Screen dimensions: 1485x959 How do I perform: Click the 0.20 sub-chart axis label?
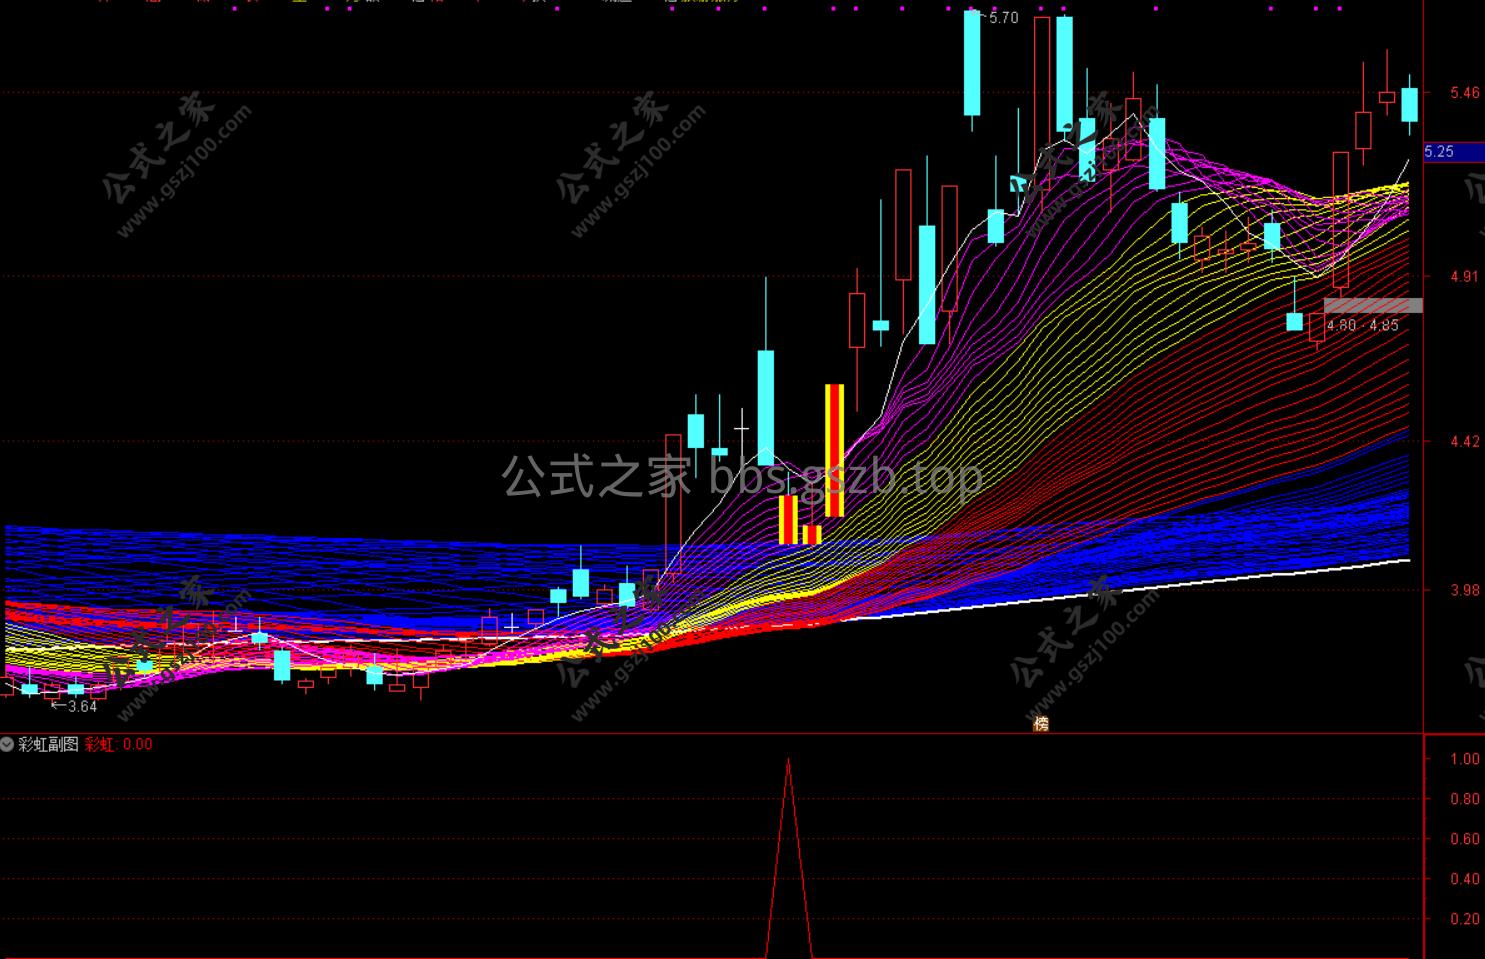pos(1465,919)
